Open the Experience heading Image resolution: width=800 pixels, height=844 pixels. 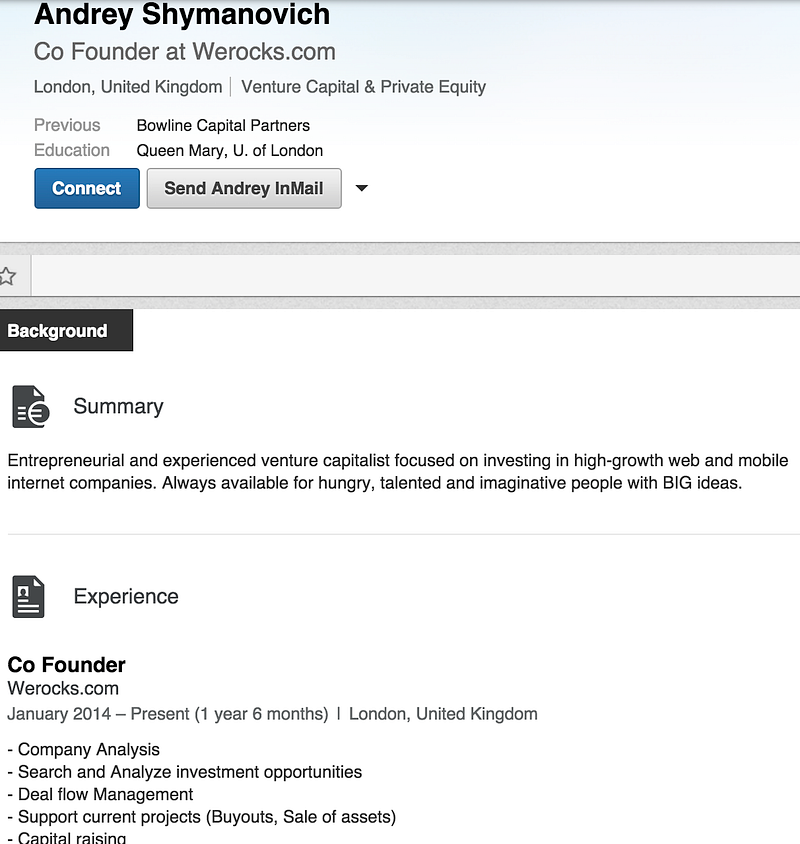[x=126, y=596]
